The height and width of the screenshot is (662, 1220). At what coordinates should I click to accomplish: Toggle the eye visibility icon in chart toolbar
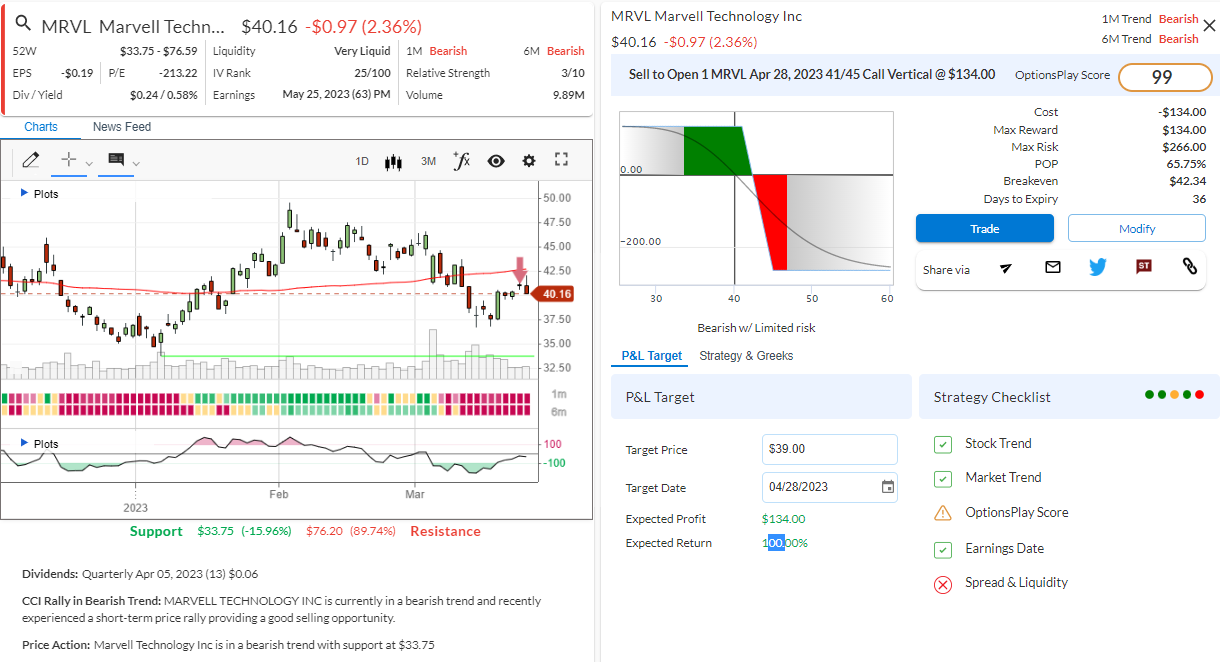(496, 161)
